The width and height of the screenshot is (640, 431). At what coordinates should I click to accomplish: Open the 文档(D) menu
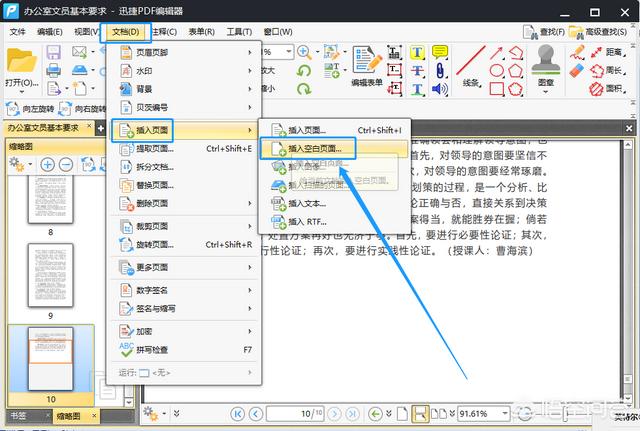(126, 32)
